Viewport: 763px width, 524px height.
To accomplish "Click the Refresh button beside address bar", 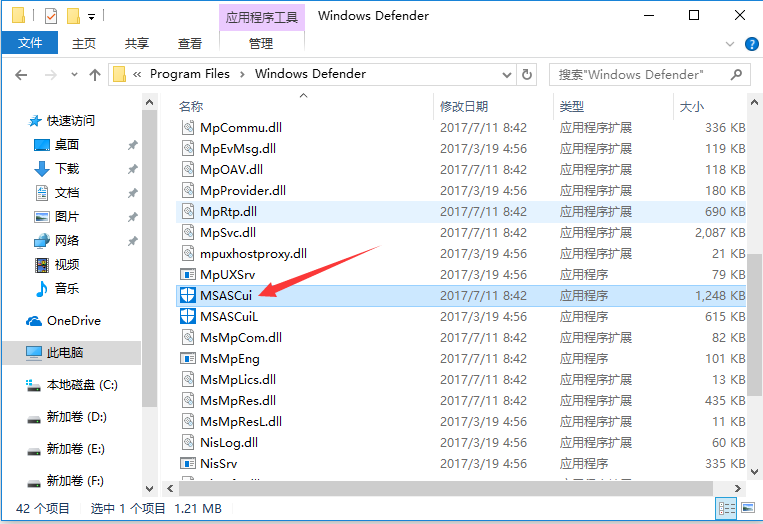I will pyautogui.click(x=529, y=74).
